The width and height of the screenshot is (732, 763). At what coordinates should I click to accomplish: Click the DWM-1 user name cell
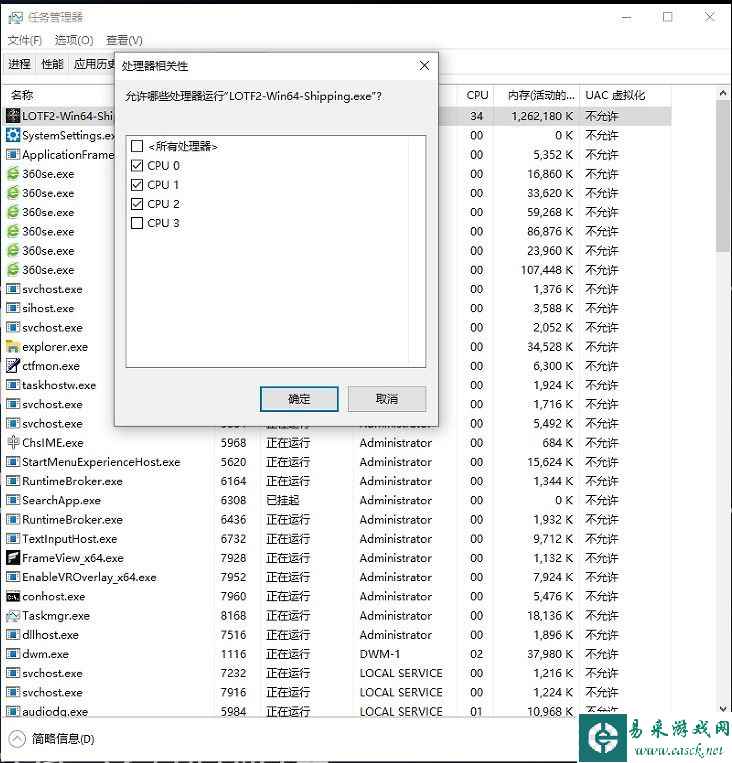(380, 654)
